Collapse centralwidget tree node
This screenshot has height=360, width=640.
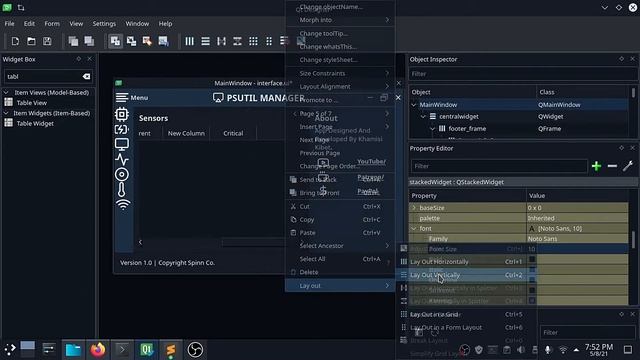coord(423,116)
